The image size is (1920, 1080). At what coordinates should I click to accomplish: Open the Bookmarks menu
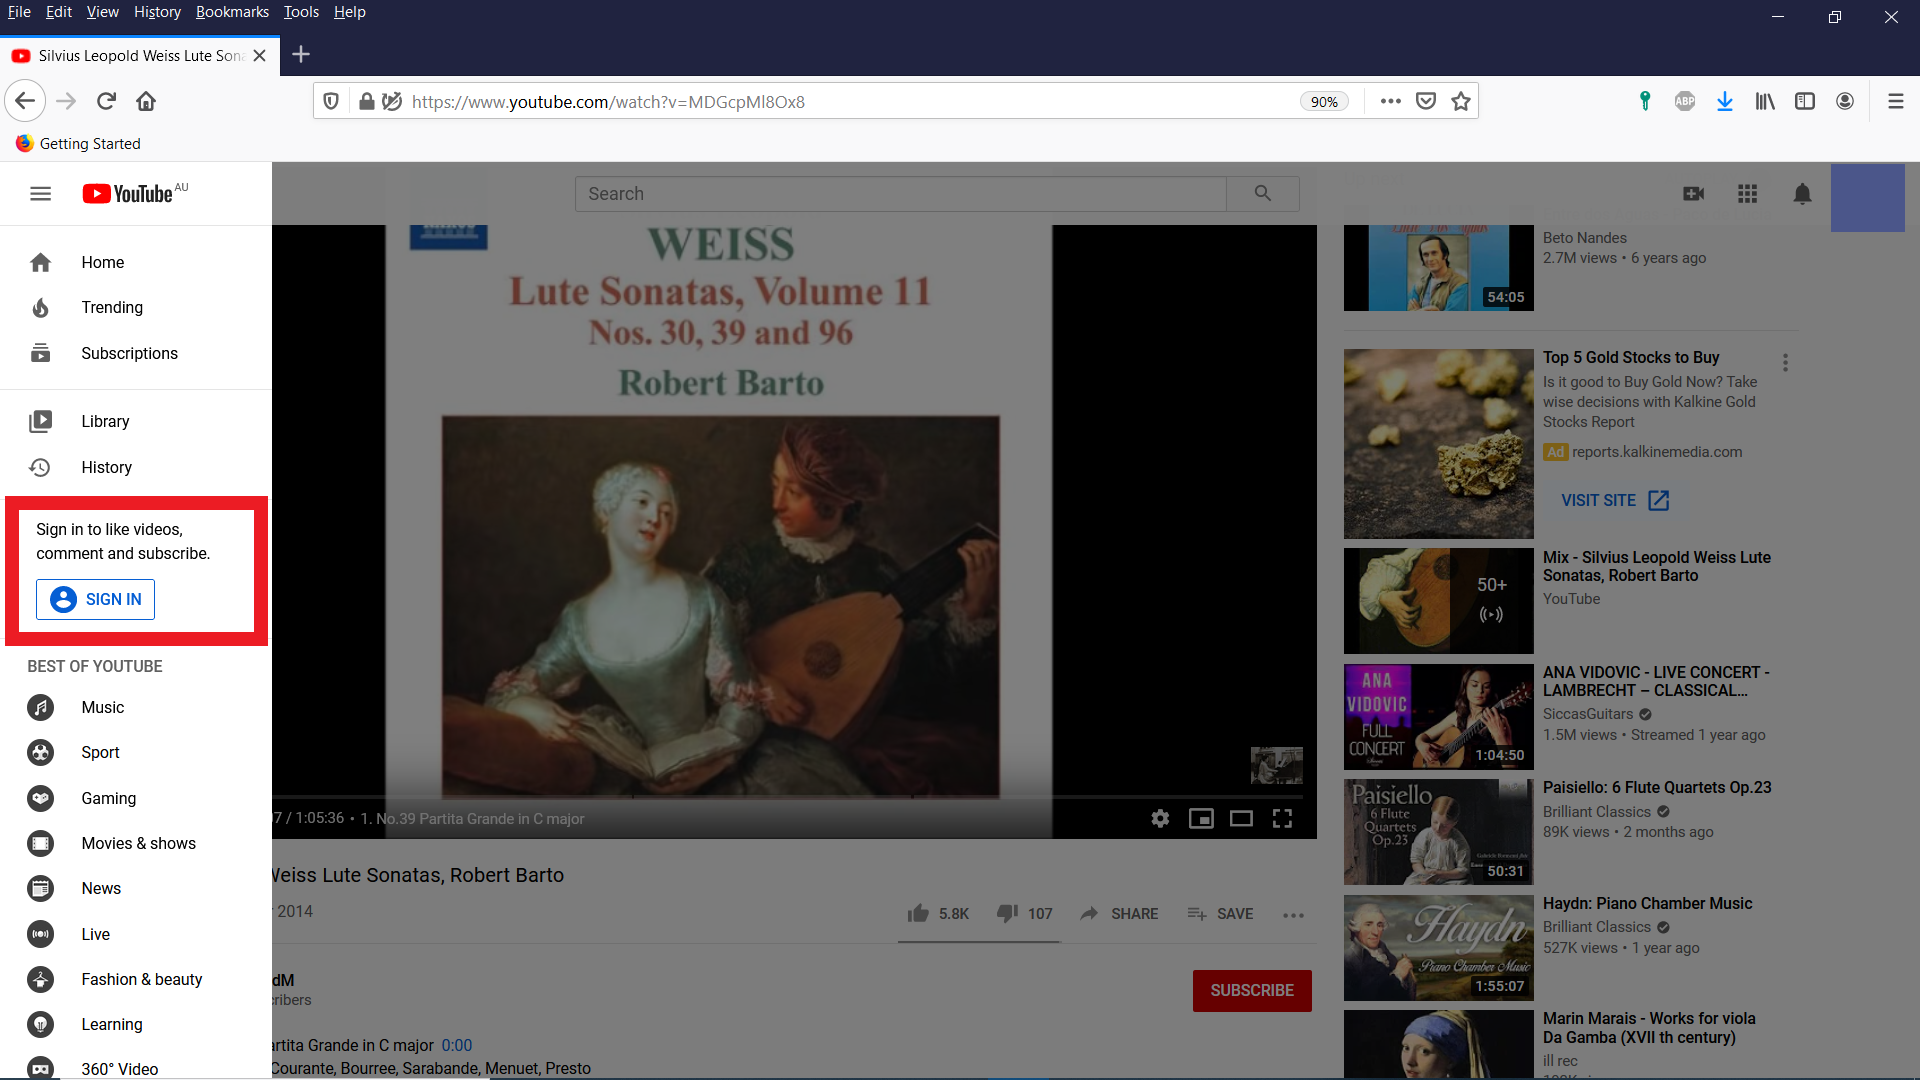232,12
